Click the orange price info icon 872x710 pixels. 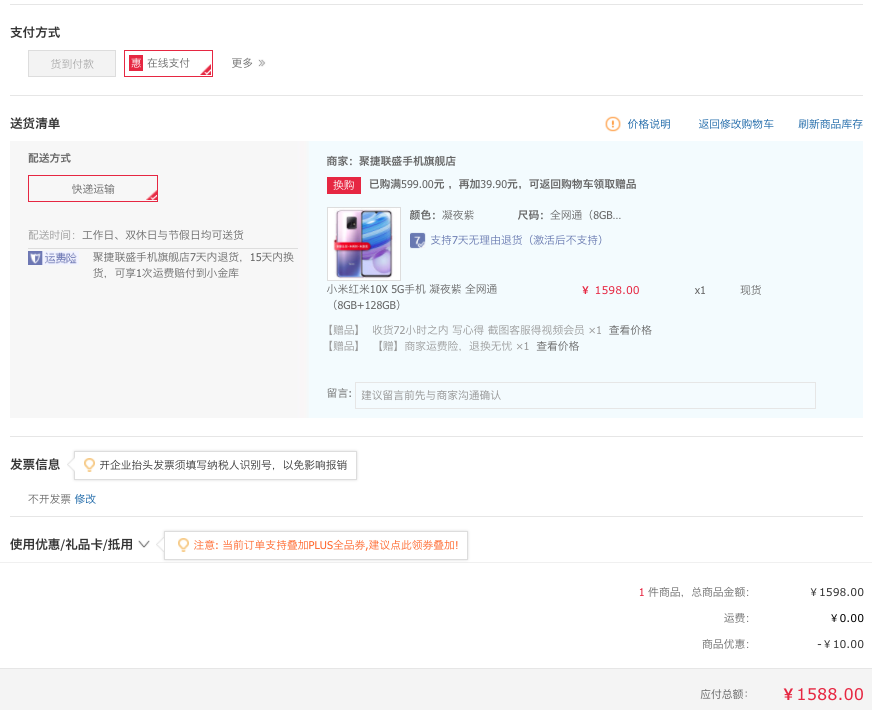[x=612, y=124]
